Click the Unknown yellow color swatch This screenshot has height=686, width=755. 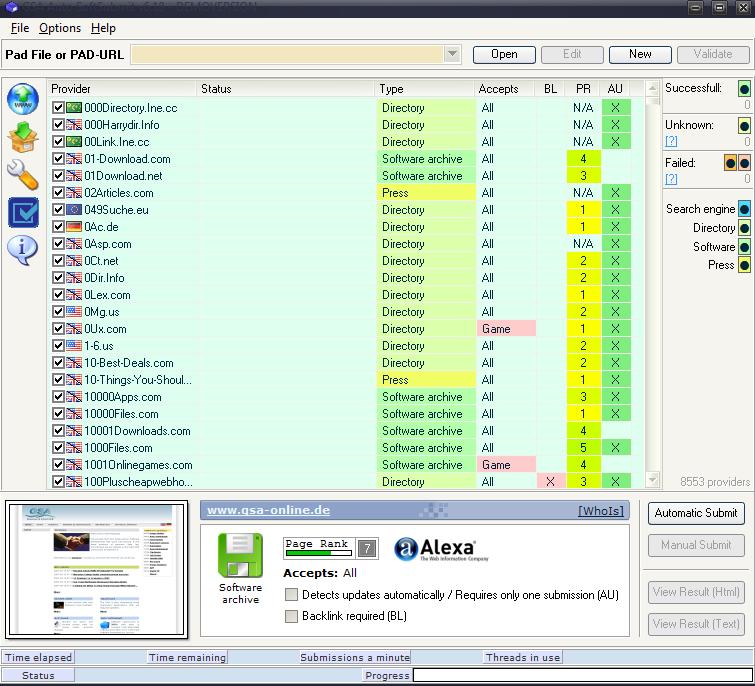(x=744, y=126)
